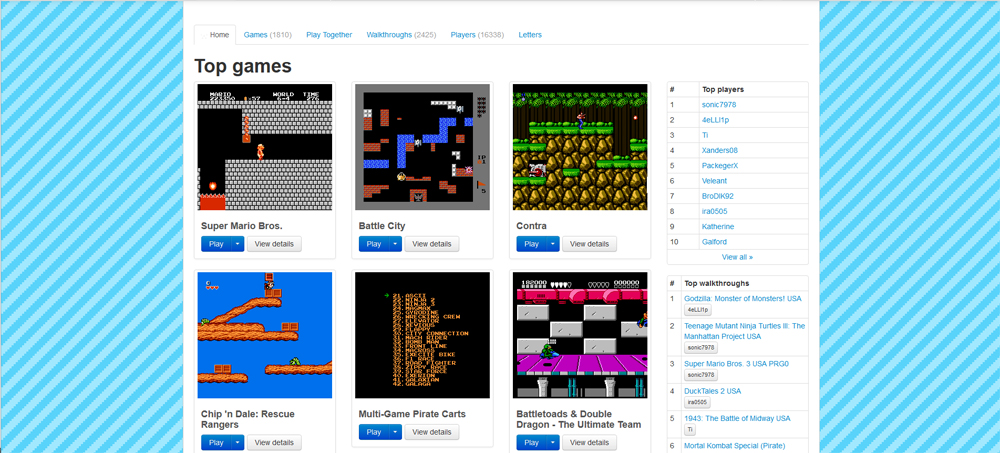Image resolution: width=1000 pixels, height=453 pixels.
Task: Open Play dropdown for Chip 'n Dale
Action: tap(237, 442)
